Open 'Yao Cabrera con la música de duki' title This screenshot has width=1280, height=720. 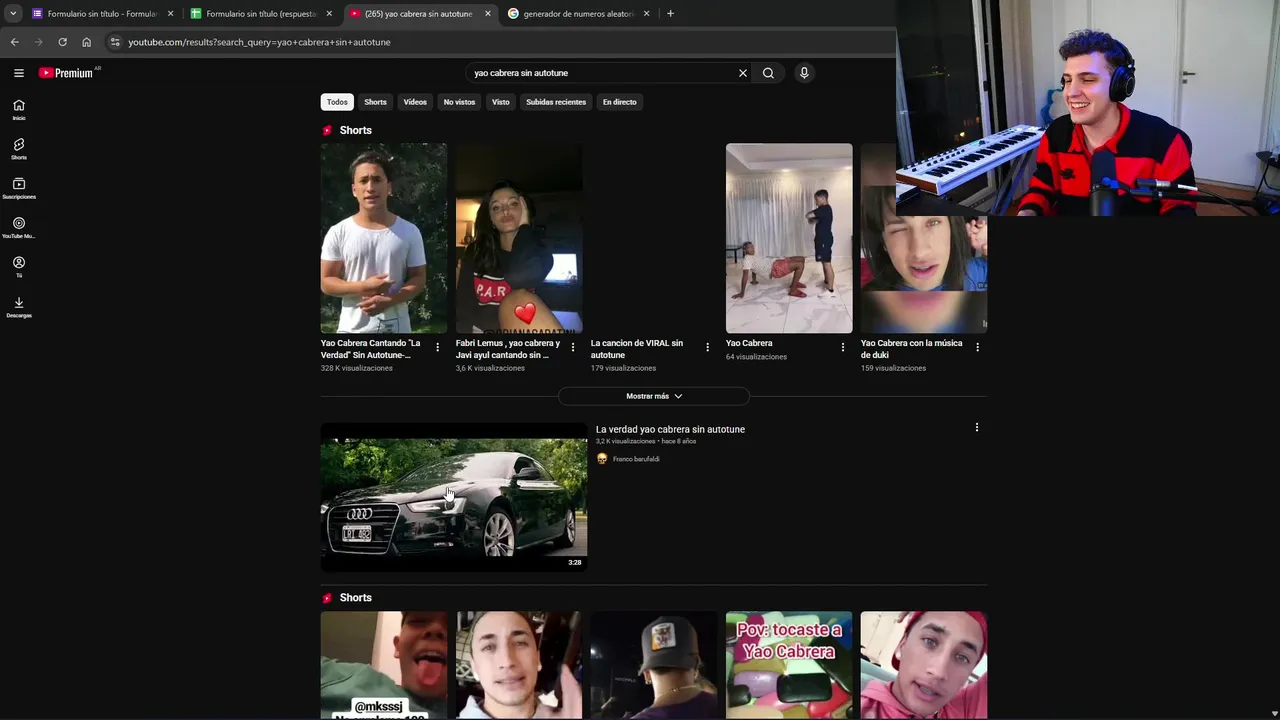point(912,349)
